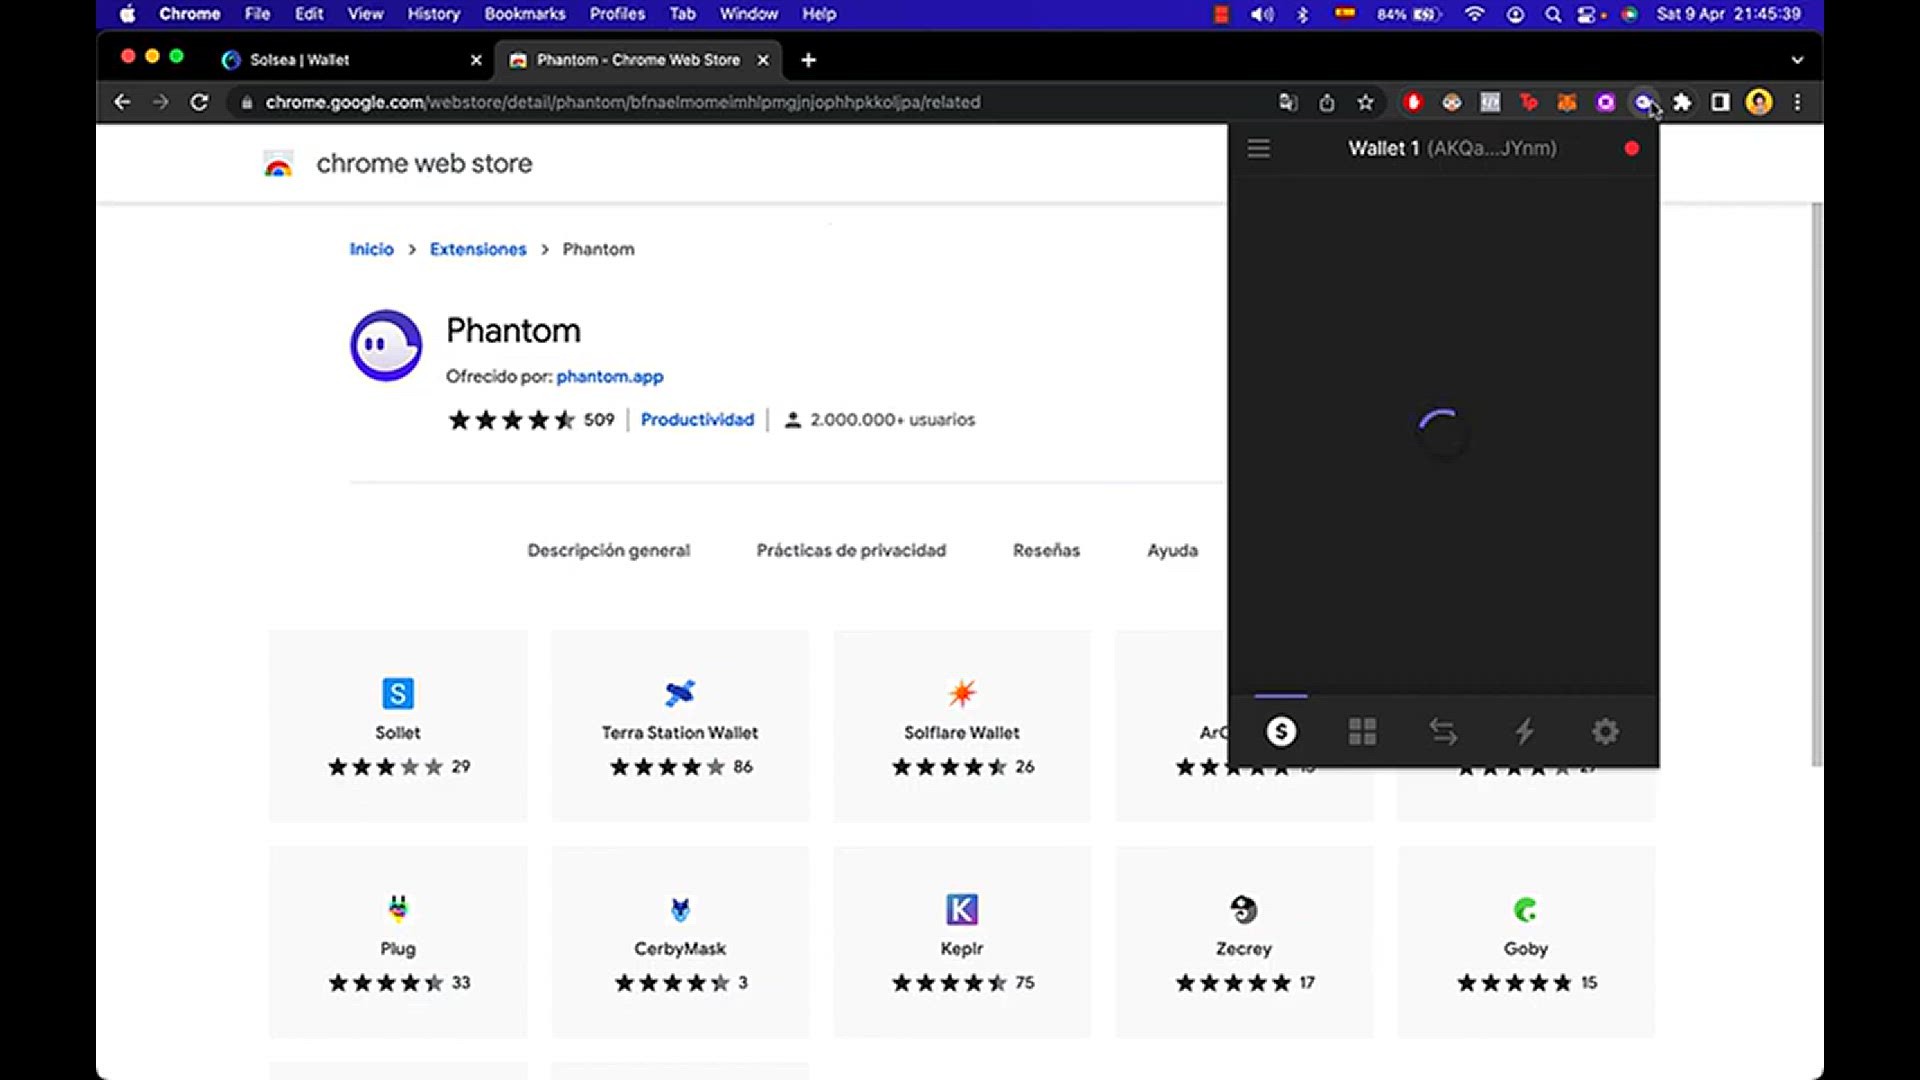
Task: Bookmark this page with star icon
Action: (1365, 102)
